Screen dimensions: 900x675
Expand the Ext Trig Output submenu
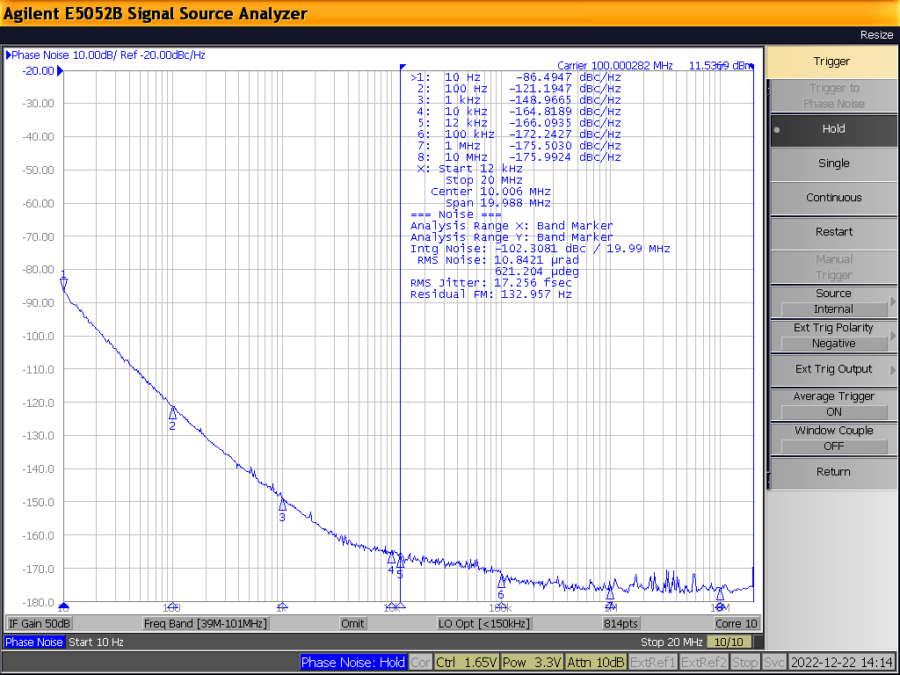832,369
